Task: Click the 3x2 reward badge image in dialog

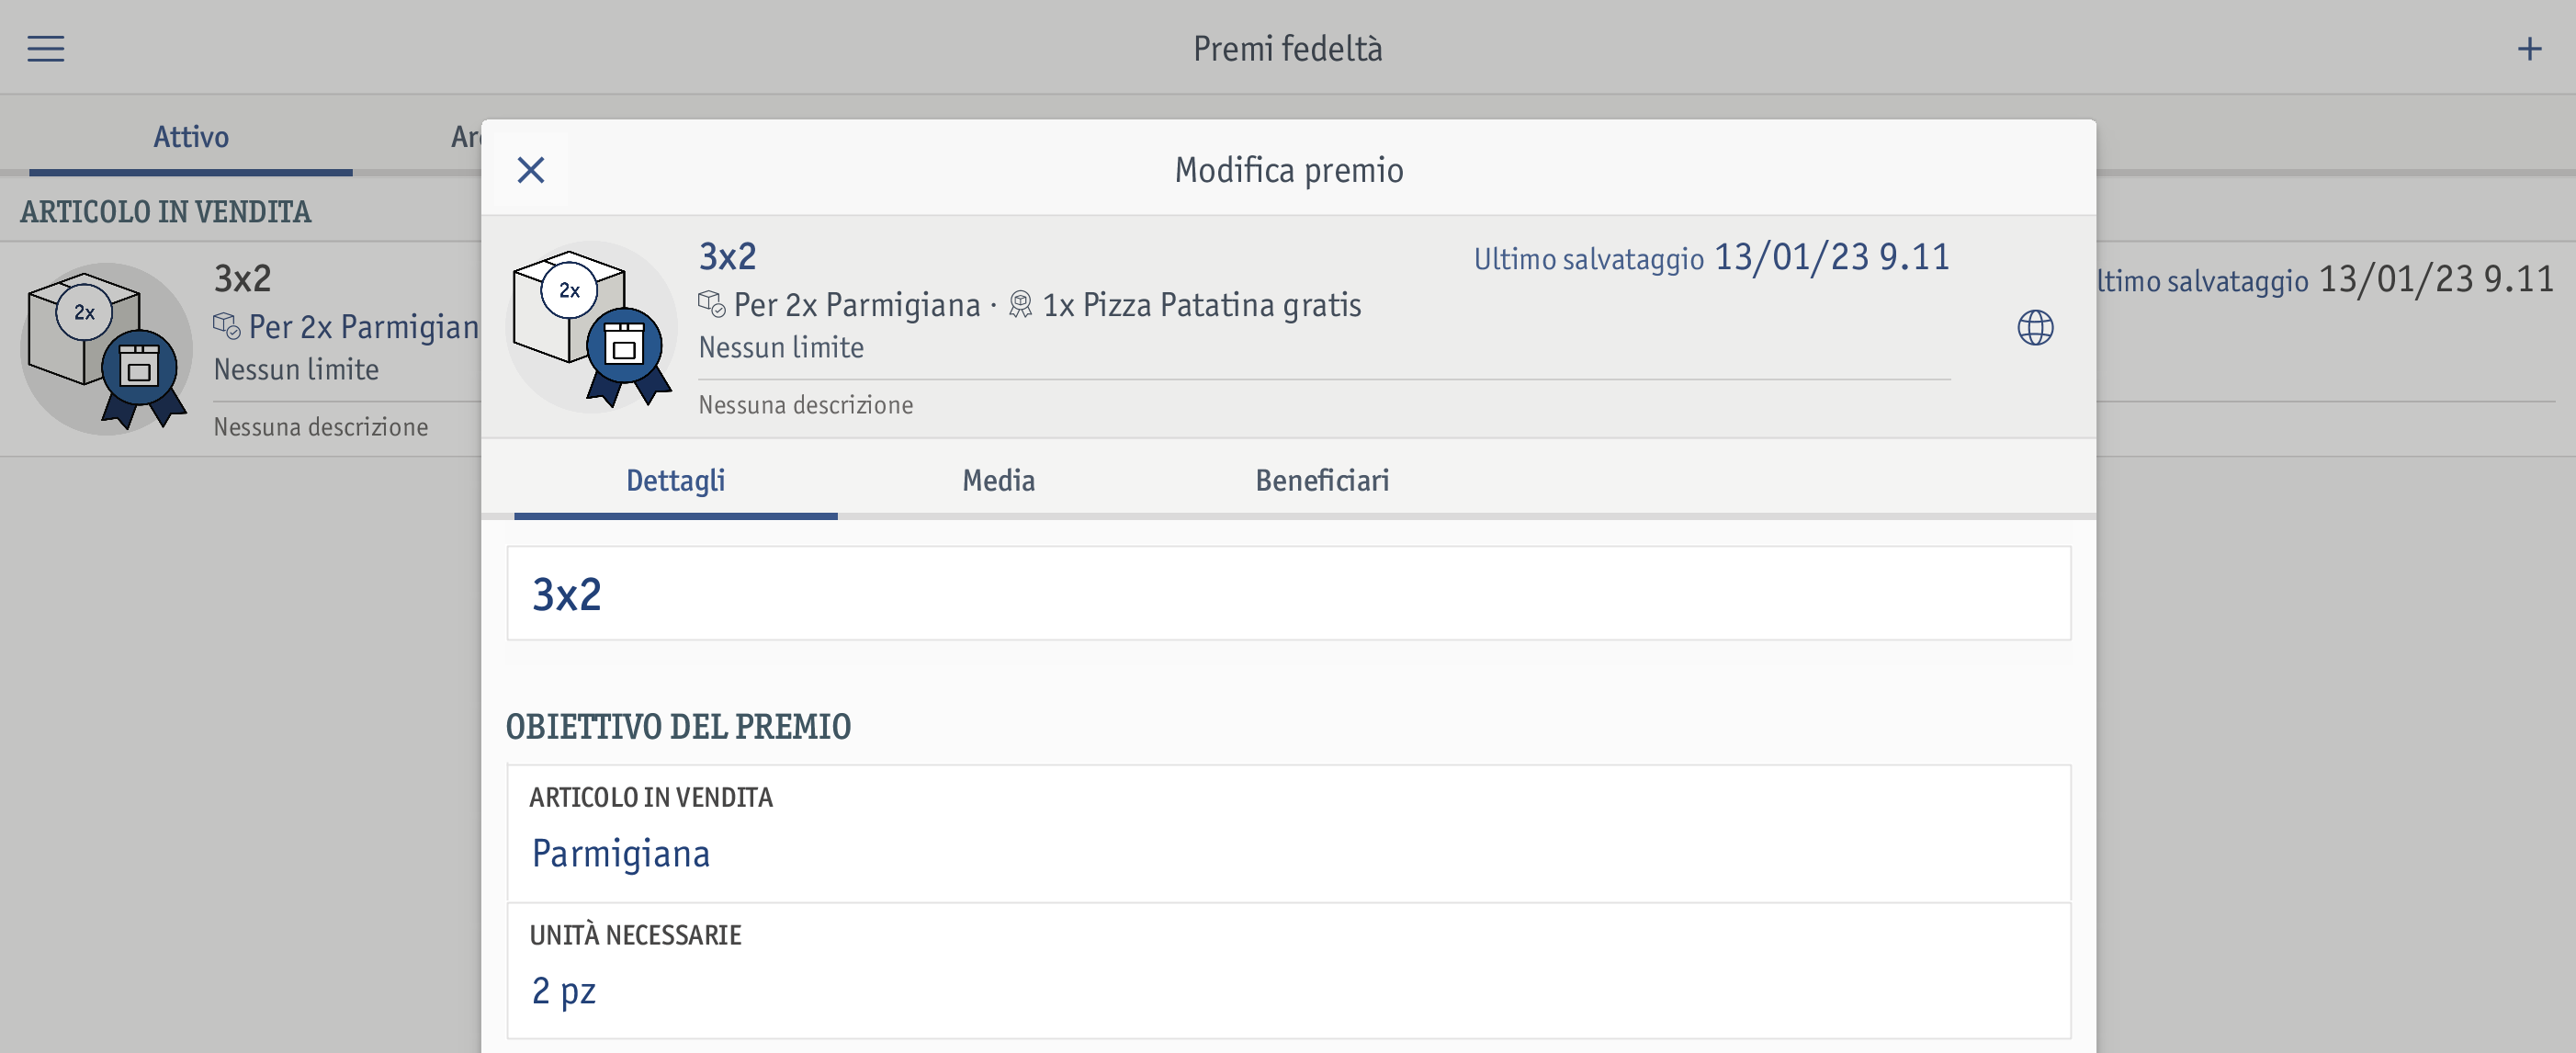Action: 591,328
